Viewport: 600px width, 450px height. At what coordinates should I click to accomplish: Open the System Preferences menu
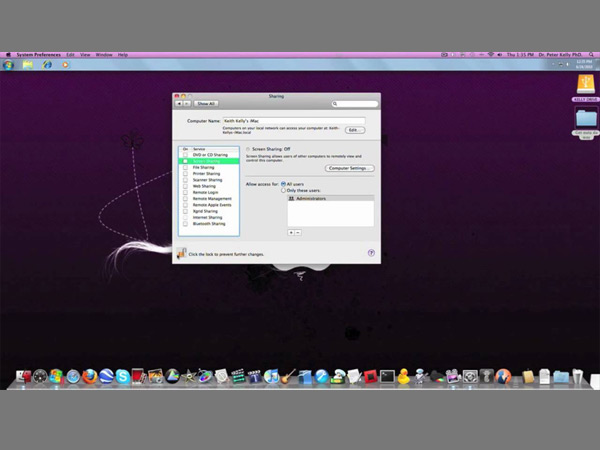[x=39, y=55]
